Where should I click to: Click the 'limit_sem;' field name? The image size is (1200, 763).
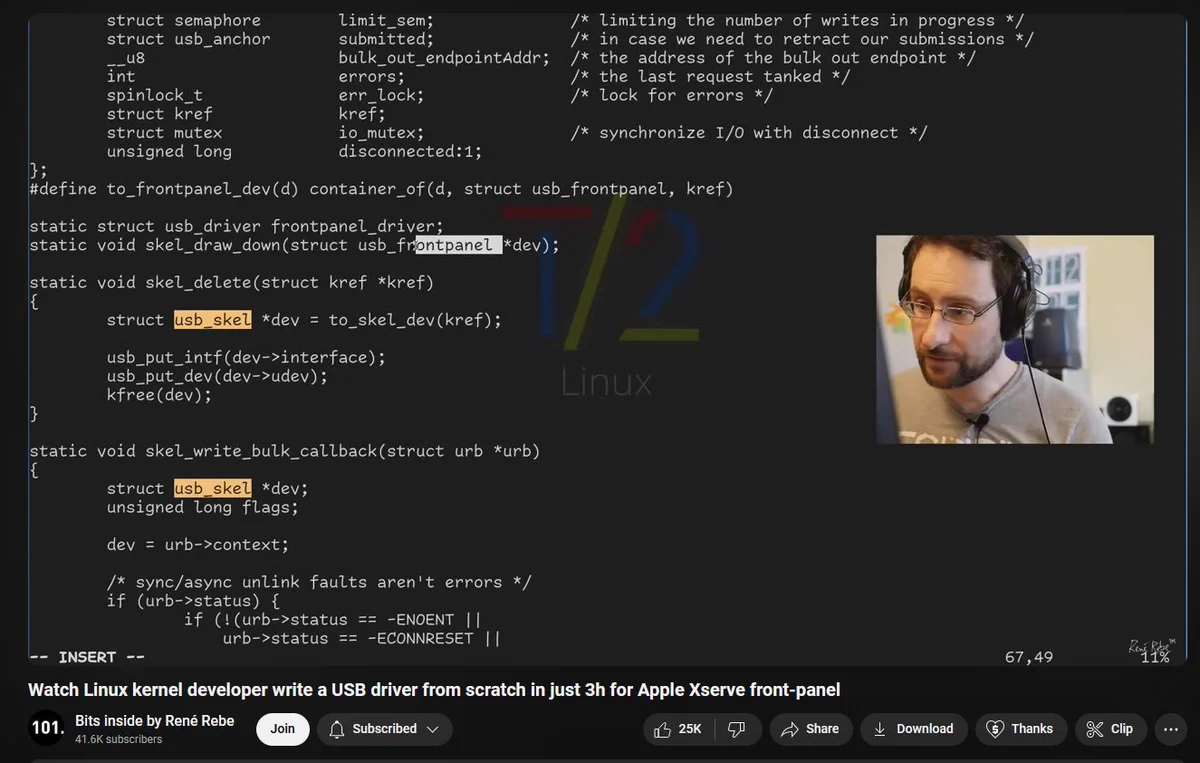(x=386, y=20)
